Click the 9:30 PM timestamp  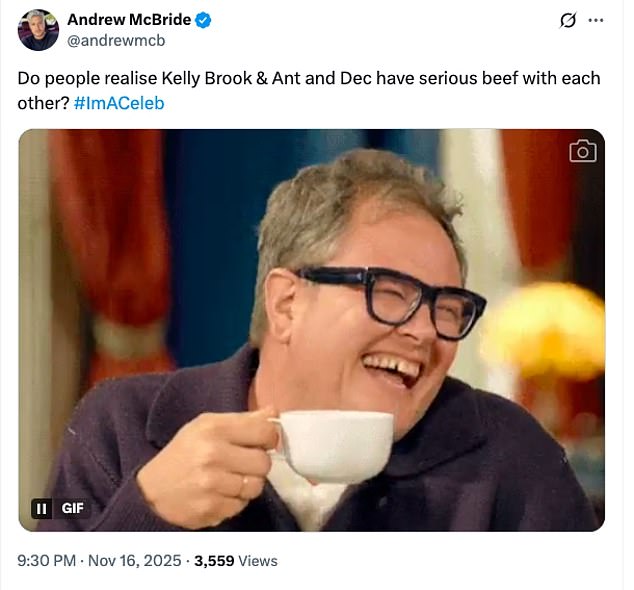[x=46, y=561]
